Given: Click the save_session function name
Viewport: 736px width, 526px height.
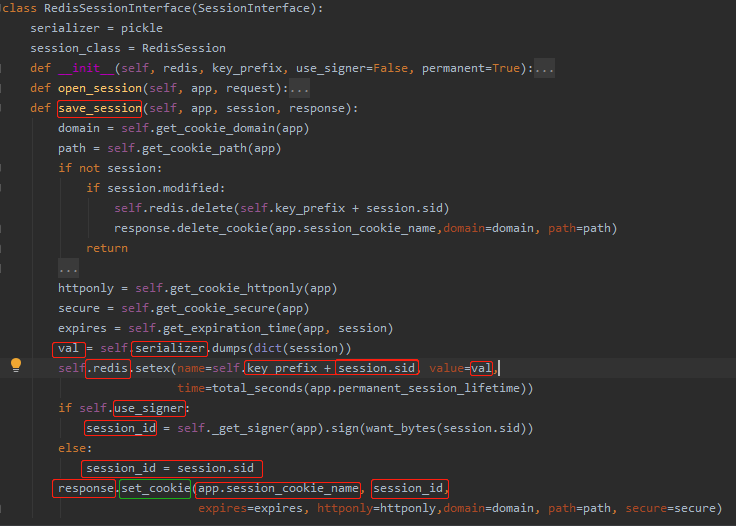Looking at the screenshot, I should coord(100,108).
